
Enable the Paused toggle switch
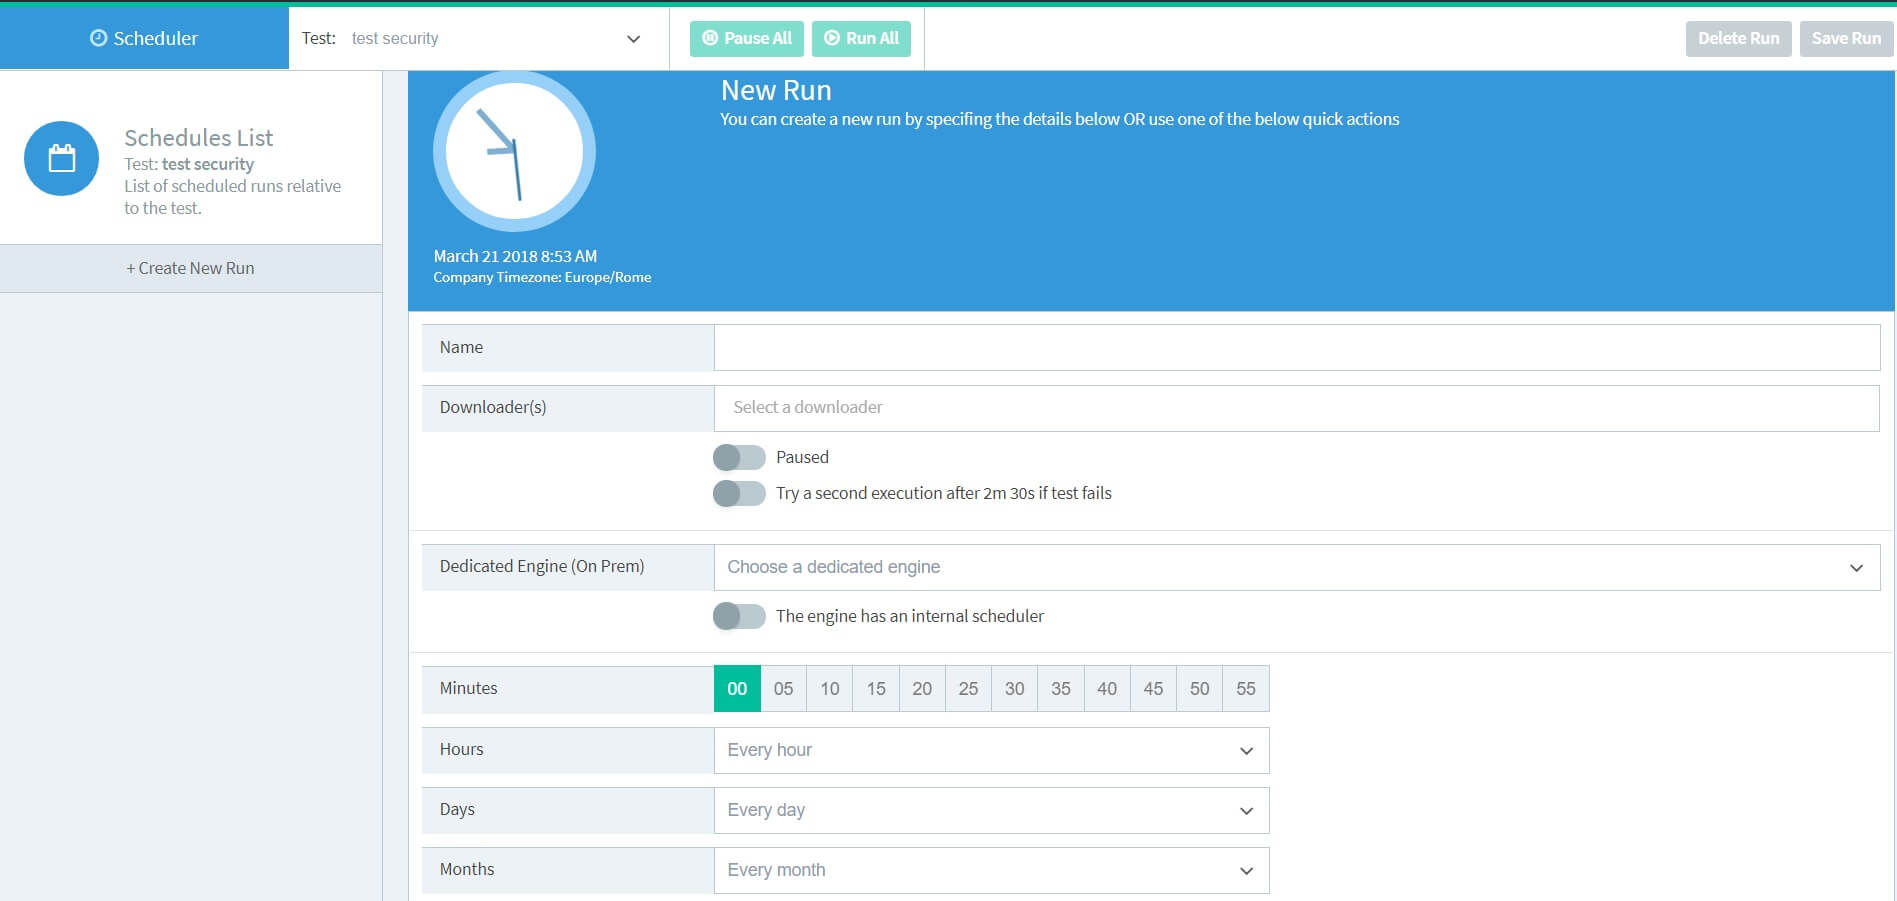click(x=739, y=457)
